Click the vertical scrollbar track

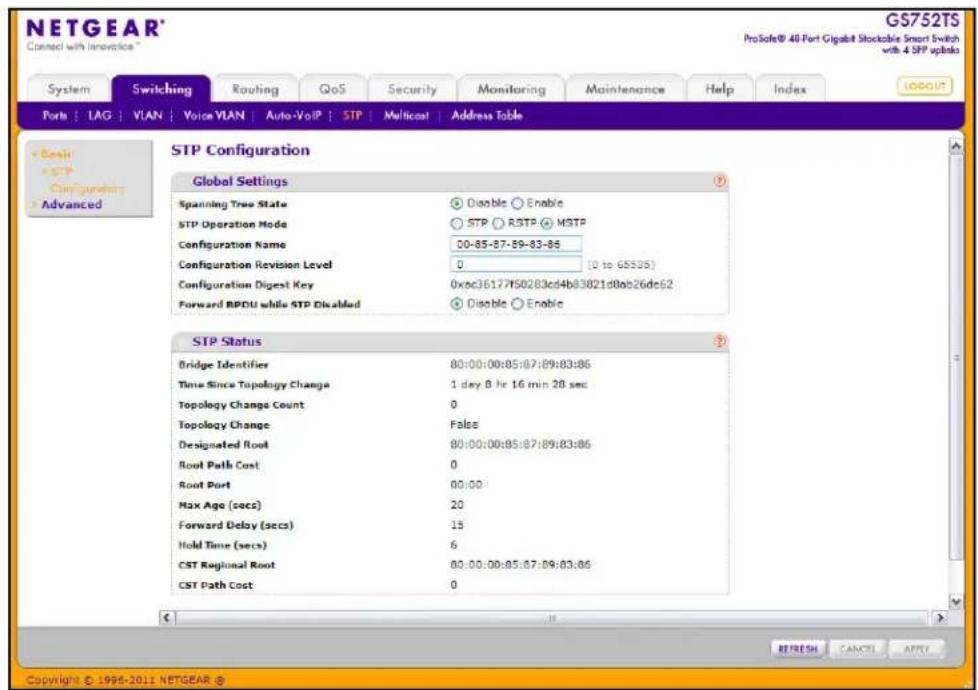(x=955, y=374)
